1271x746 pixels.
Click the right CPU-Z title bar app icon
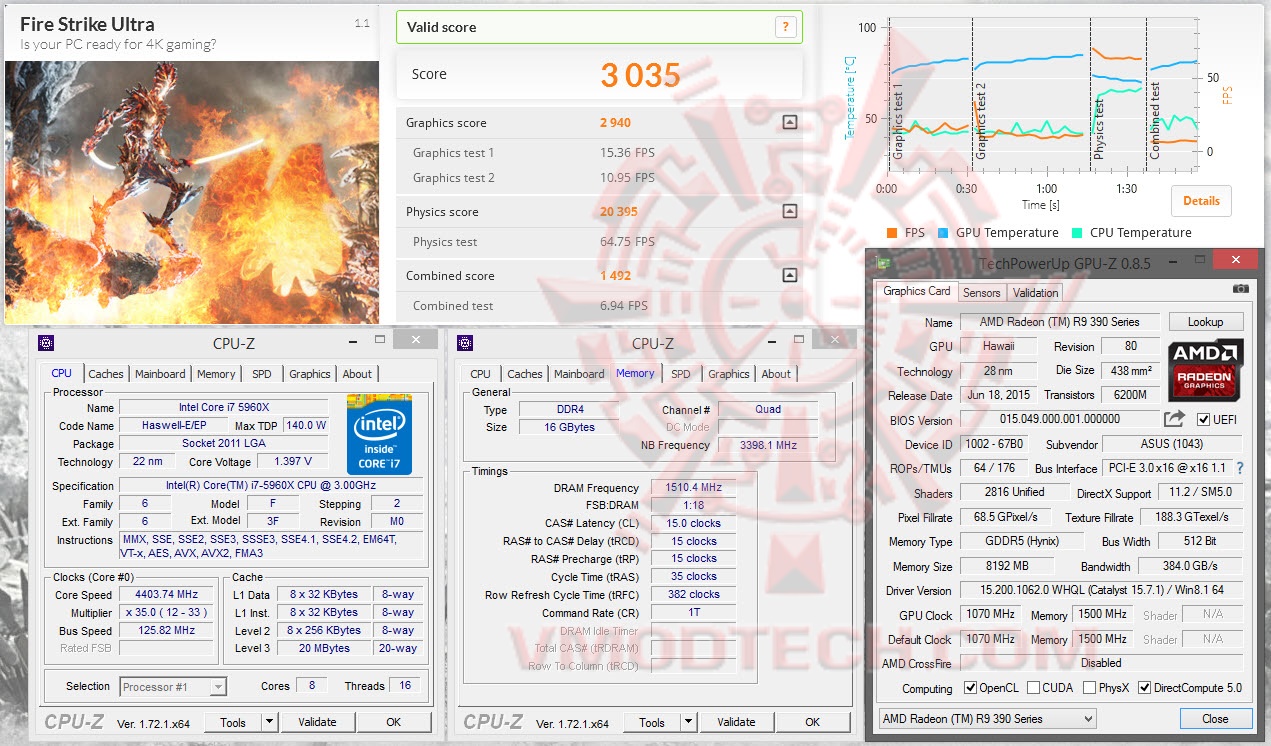coord(465,343)
